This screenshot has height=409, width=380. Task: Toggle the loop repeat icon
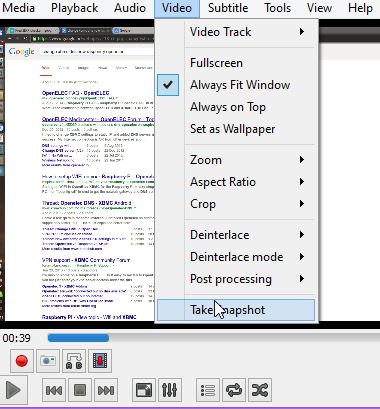234,390
